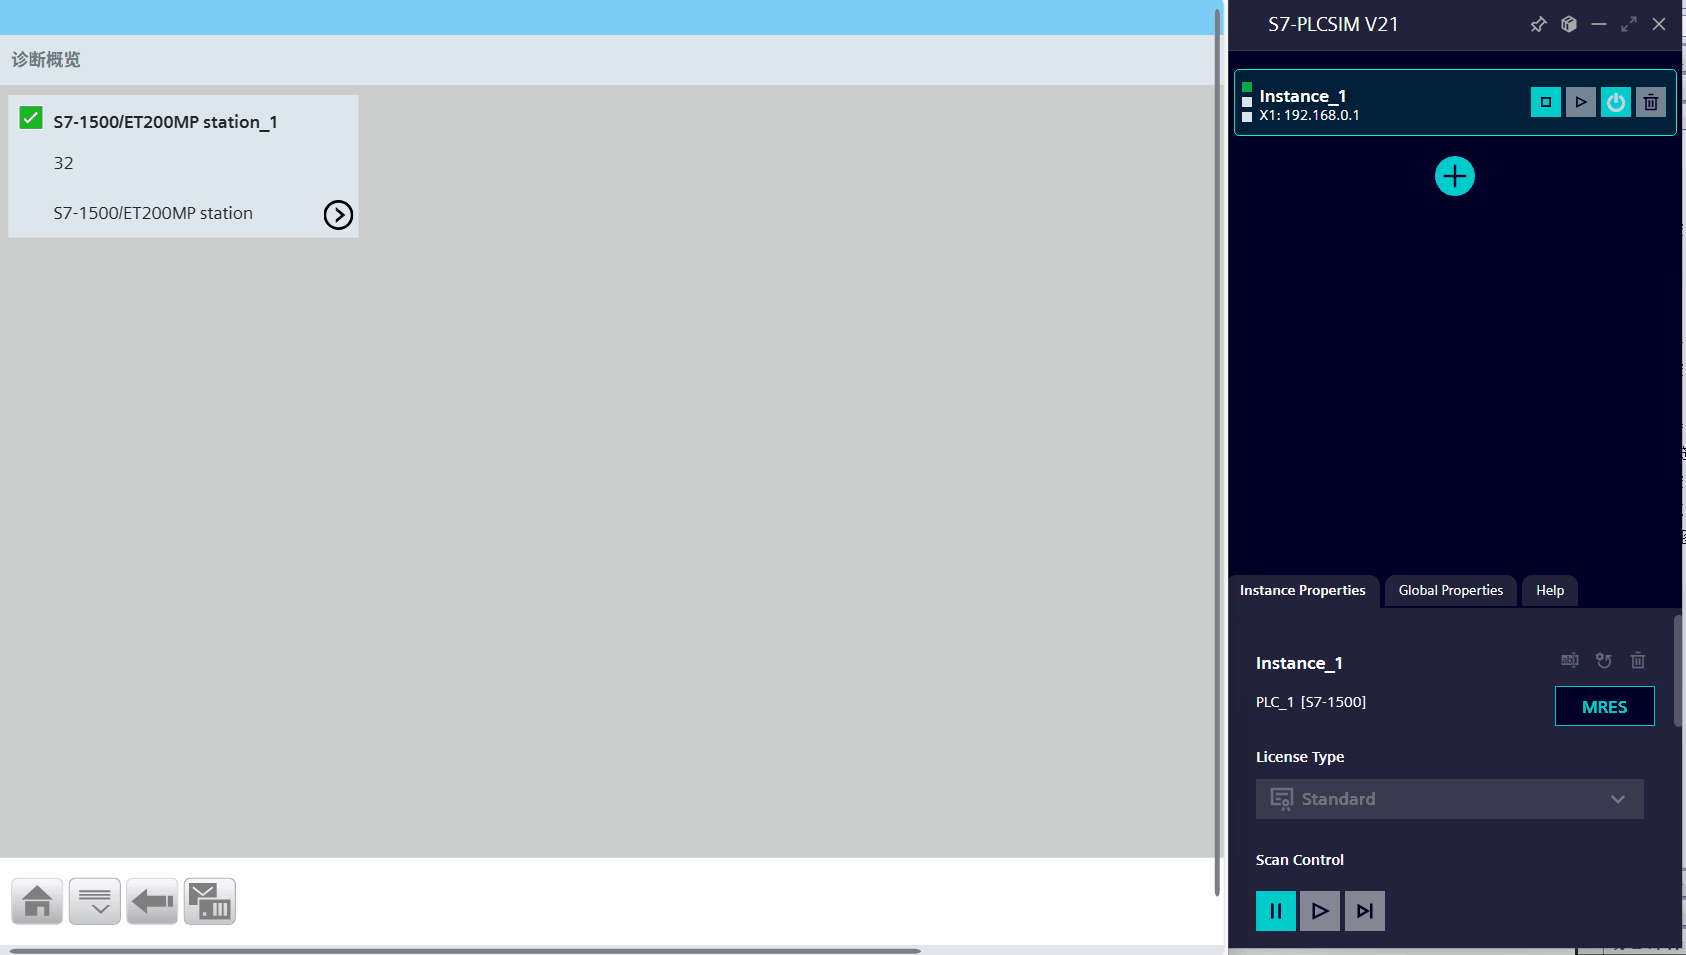Stop Instance_1 with the square STOP button

[x=1545, y=102]
